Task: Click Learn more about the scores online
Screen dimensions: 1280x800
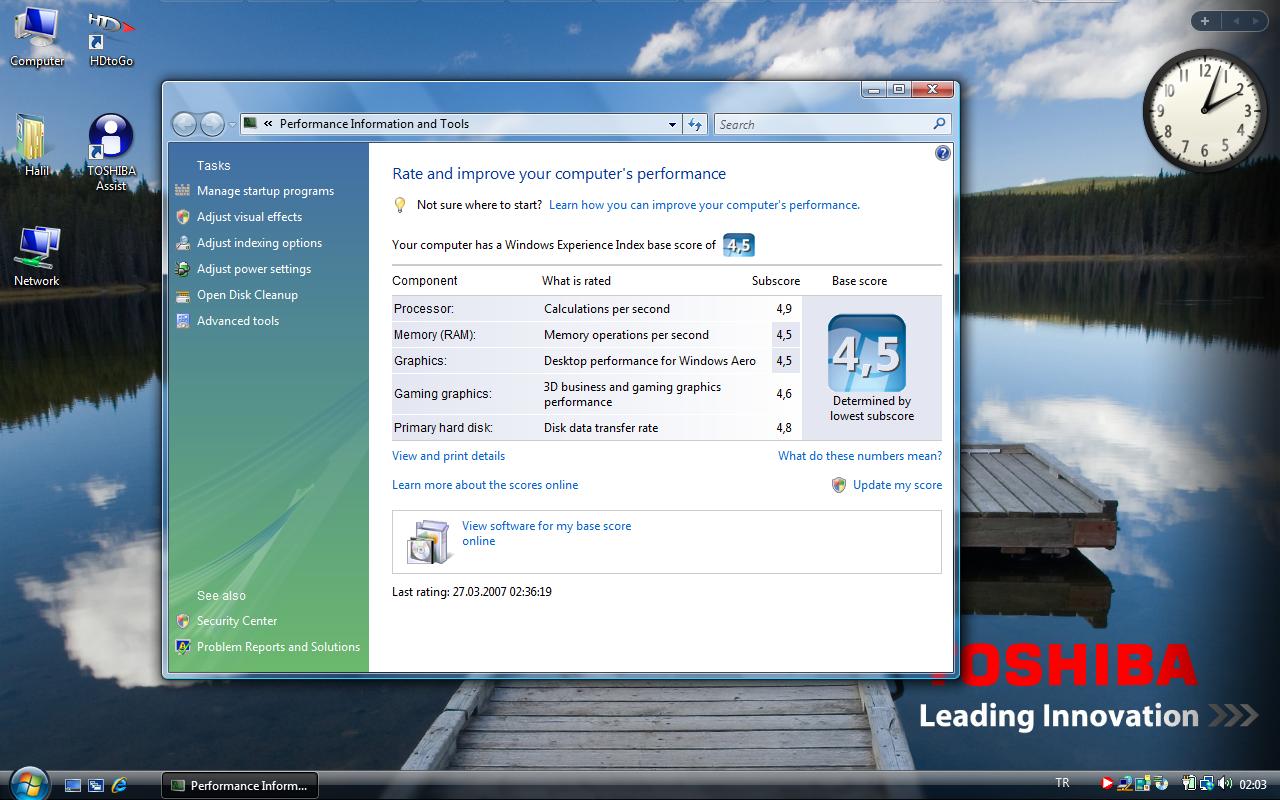Action: [485, 485]
